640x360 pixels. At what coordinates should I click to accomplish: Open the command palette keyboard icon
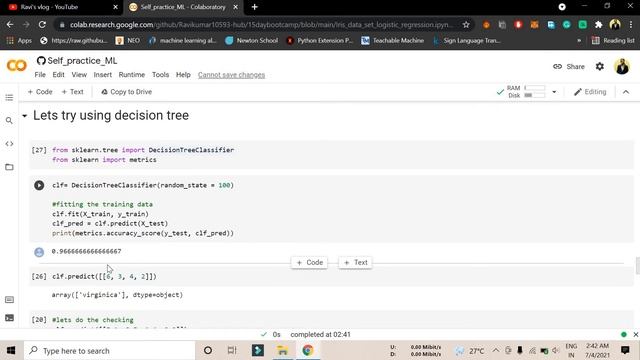pyautogui.click(x=9, y=300)
